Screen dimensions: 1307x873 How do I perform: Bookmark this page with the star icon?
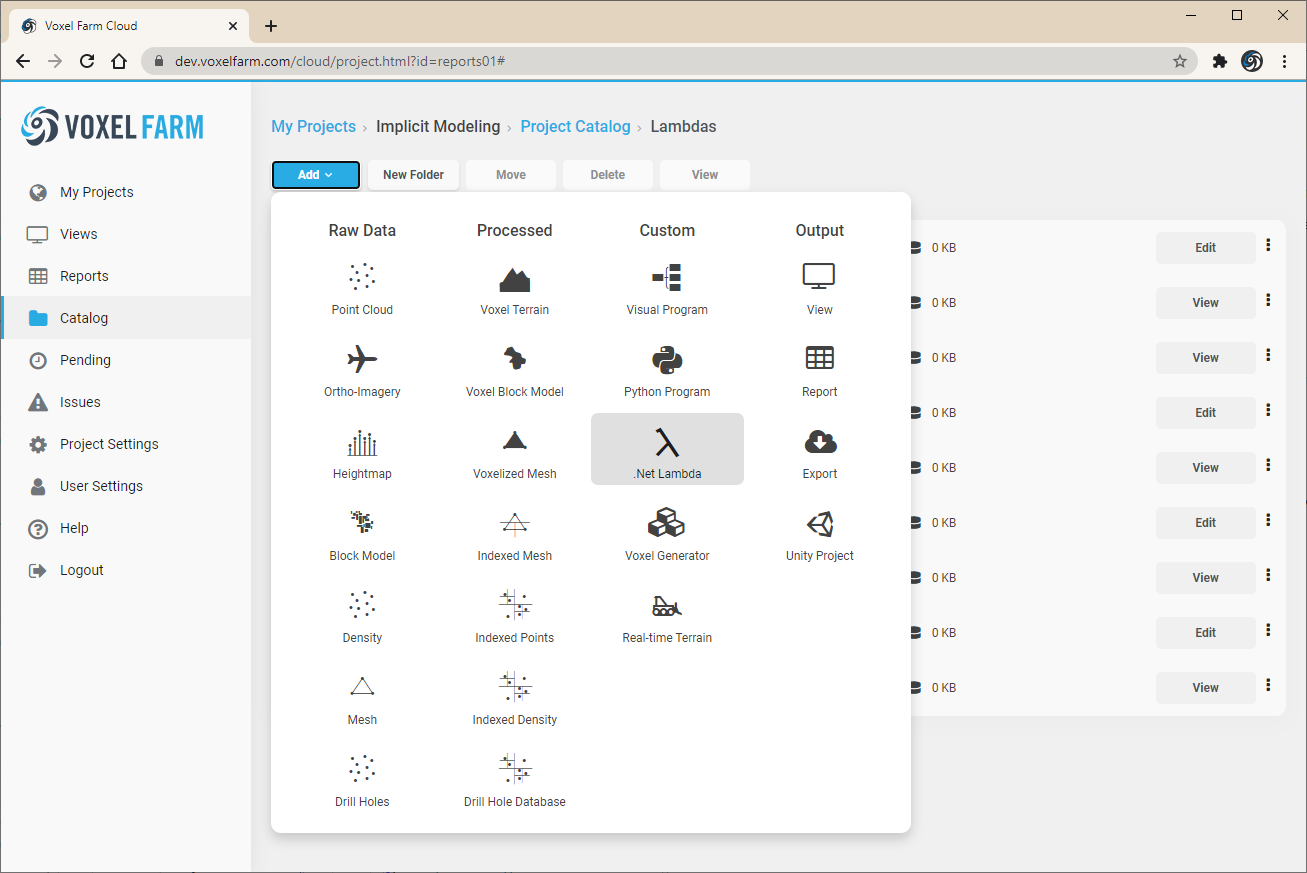[1180, 61]
